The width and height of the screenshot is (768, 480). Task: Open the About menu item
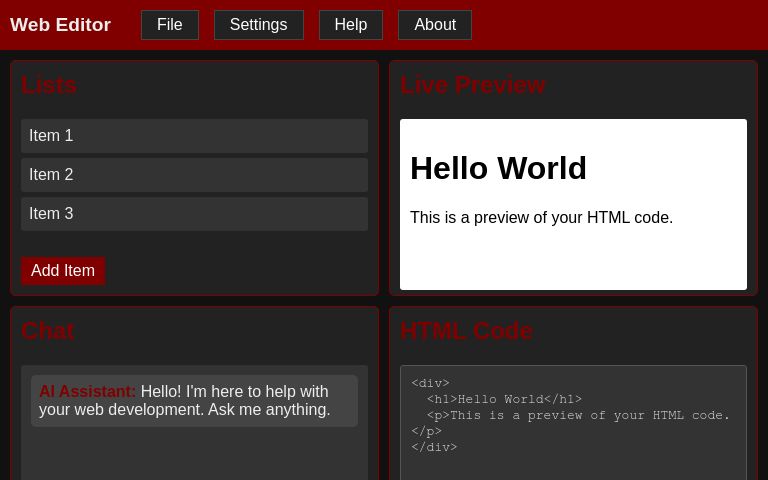point(434,25)
